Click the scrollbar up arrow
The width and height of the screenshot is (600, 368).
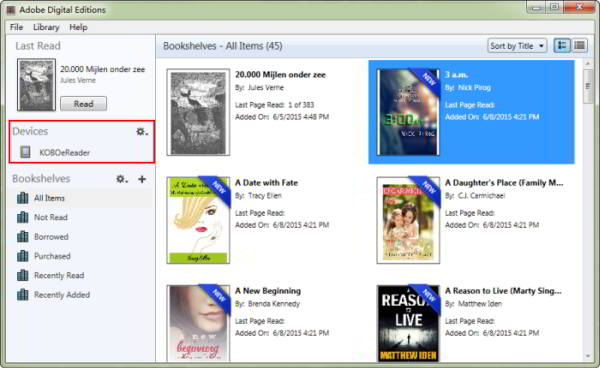click(588, 64)
